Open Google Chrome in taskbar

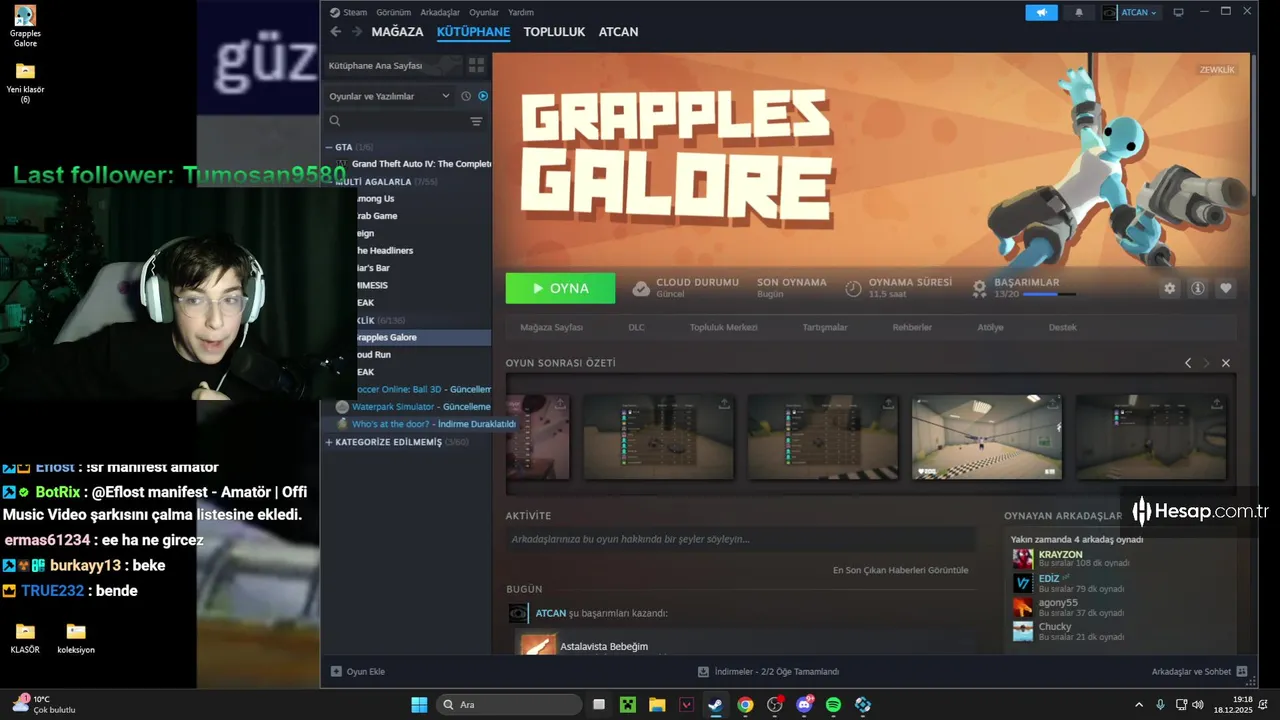pyautogui.click(x=745, y=704)
